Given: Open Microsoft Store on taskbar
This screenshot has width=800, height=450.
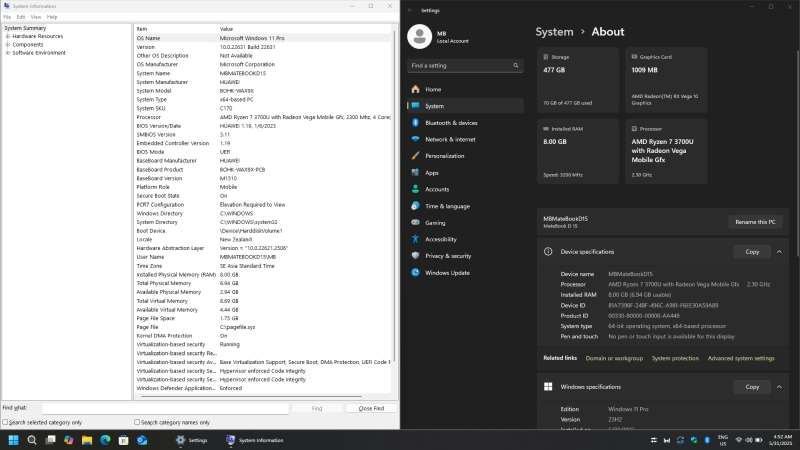Looking at the screenshot, I should click(x=123, y=440).
